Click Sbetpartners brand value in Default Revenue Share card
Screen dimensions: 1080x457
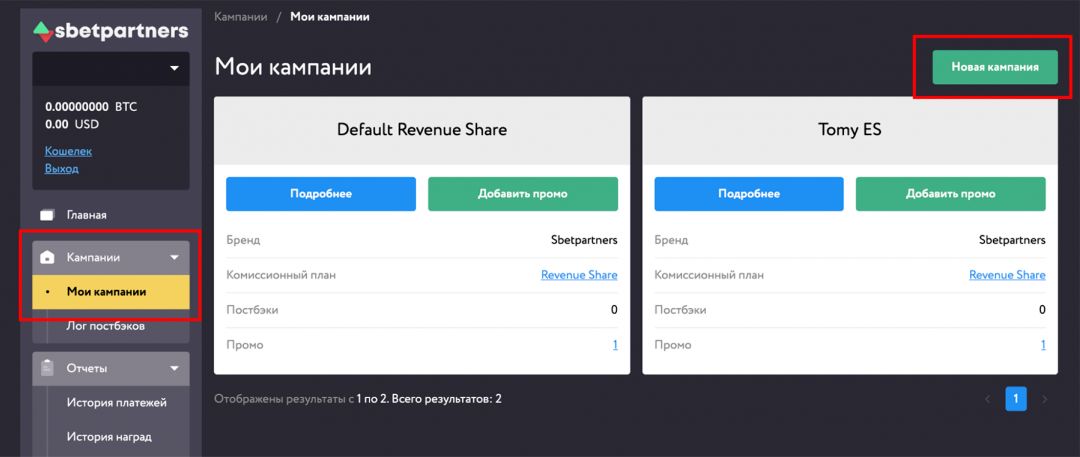tap(584, 240)
